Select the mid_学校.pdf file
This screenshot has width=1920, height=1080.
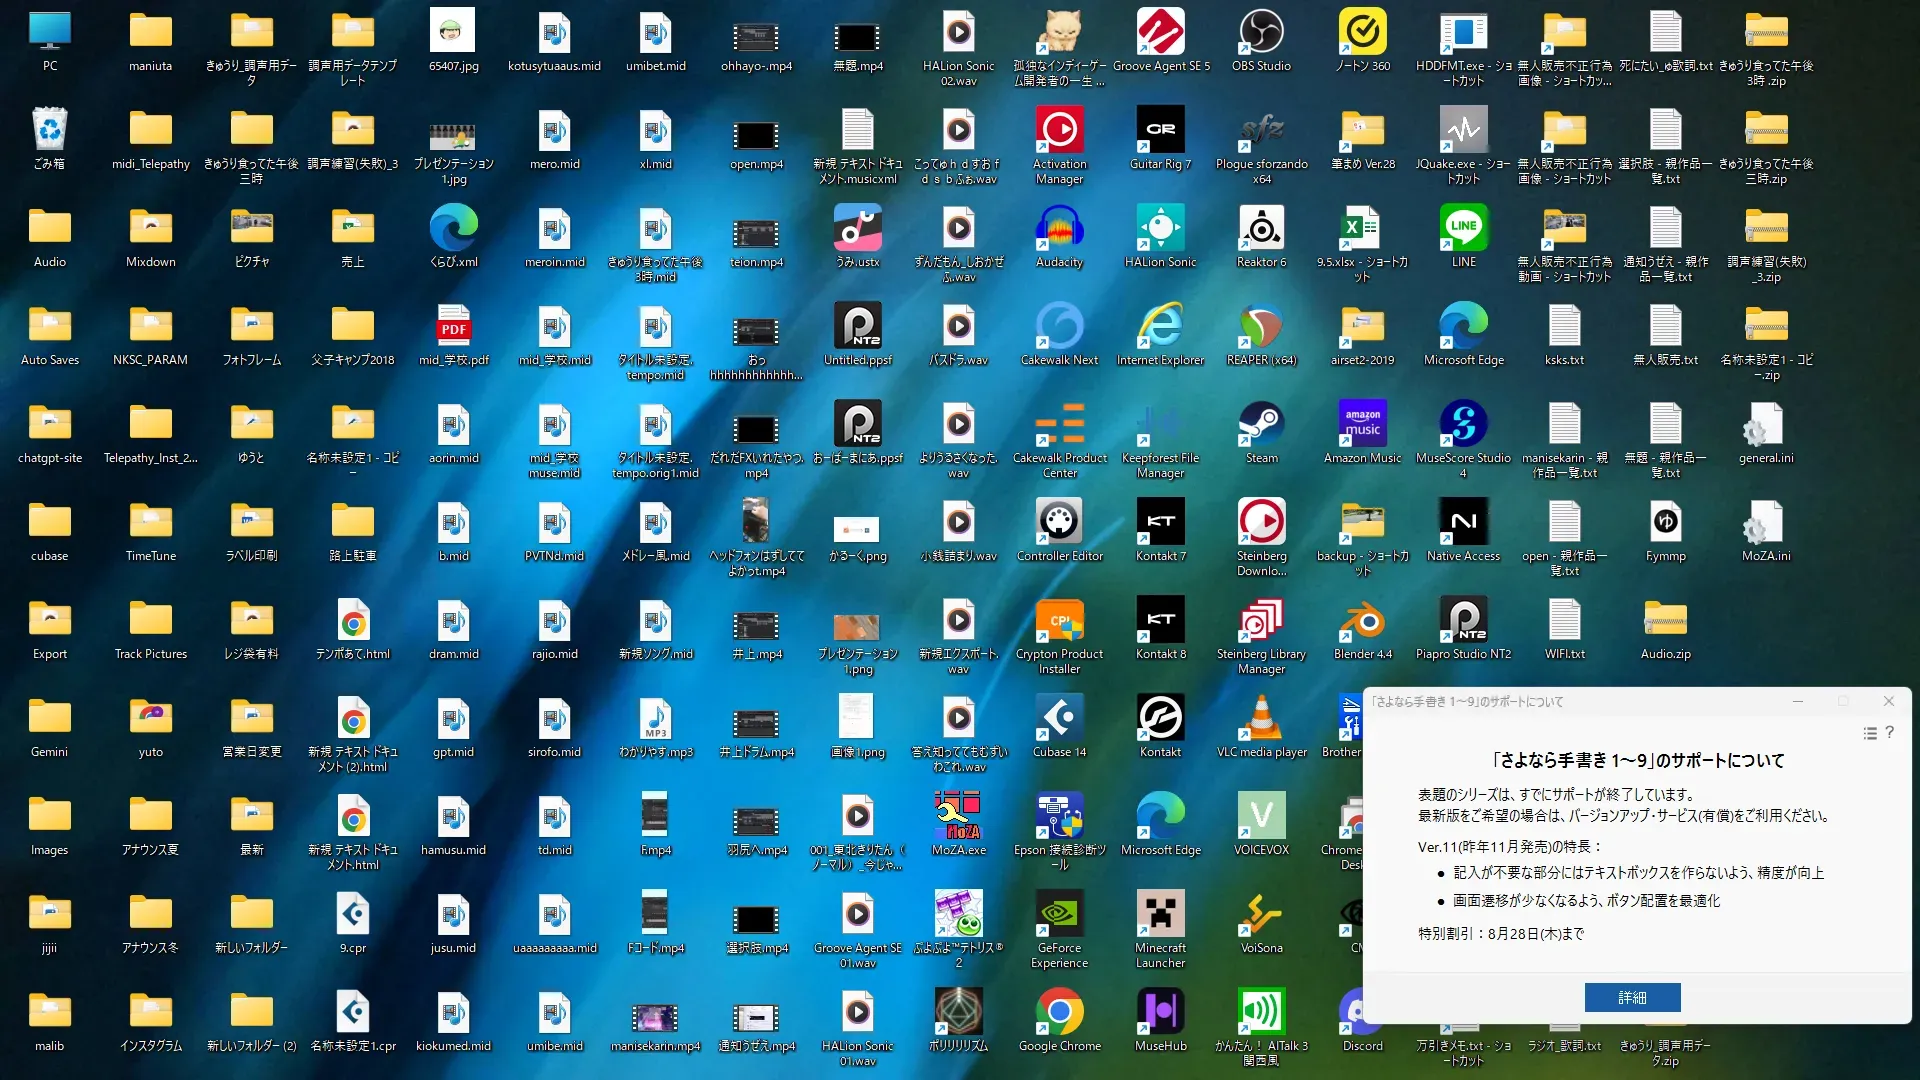453,327
